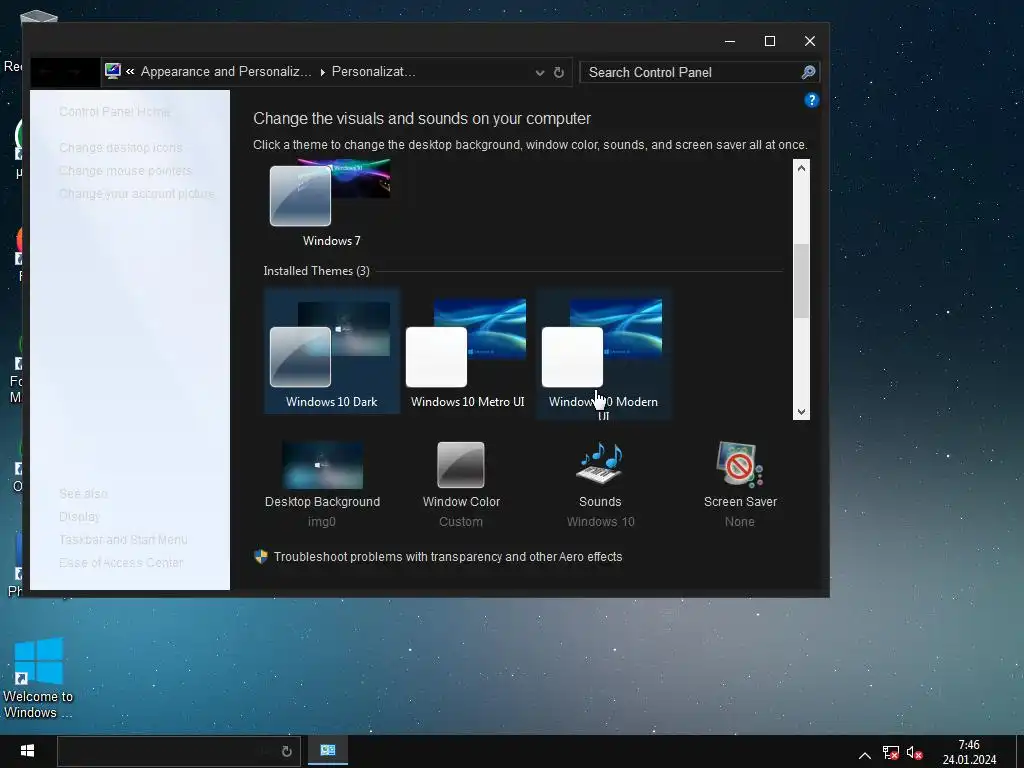Viewport: 1024px width, 768px height.
Task: Click the Screen Saver label text
Action: (x=740, y=502)
